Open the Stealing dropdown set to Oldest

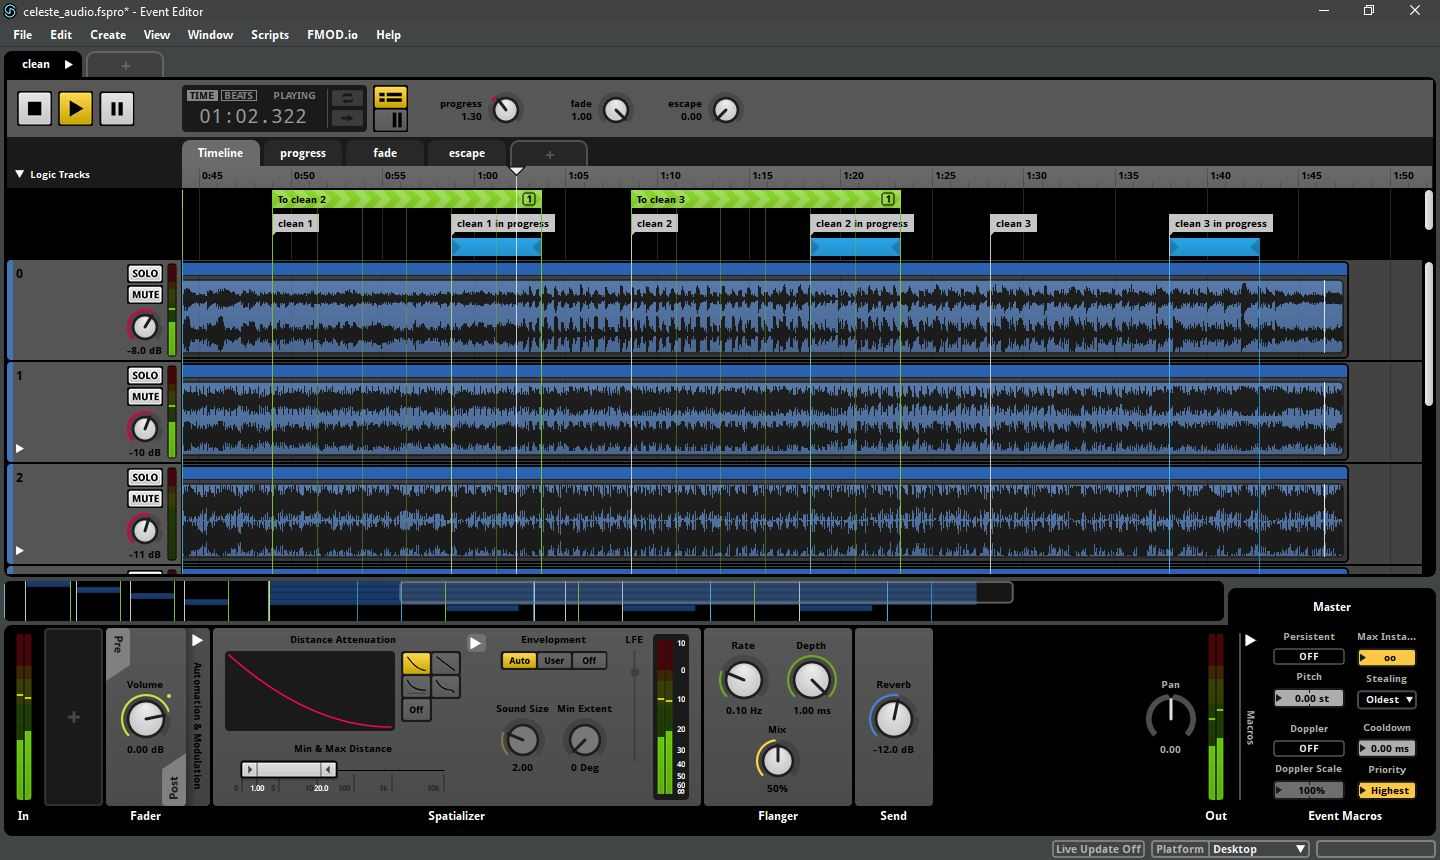click(1386, 699)
